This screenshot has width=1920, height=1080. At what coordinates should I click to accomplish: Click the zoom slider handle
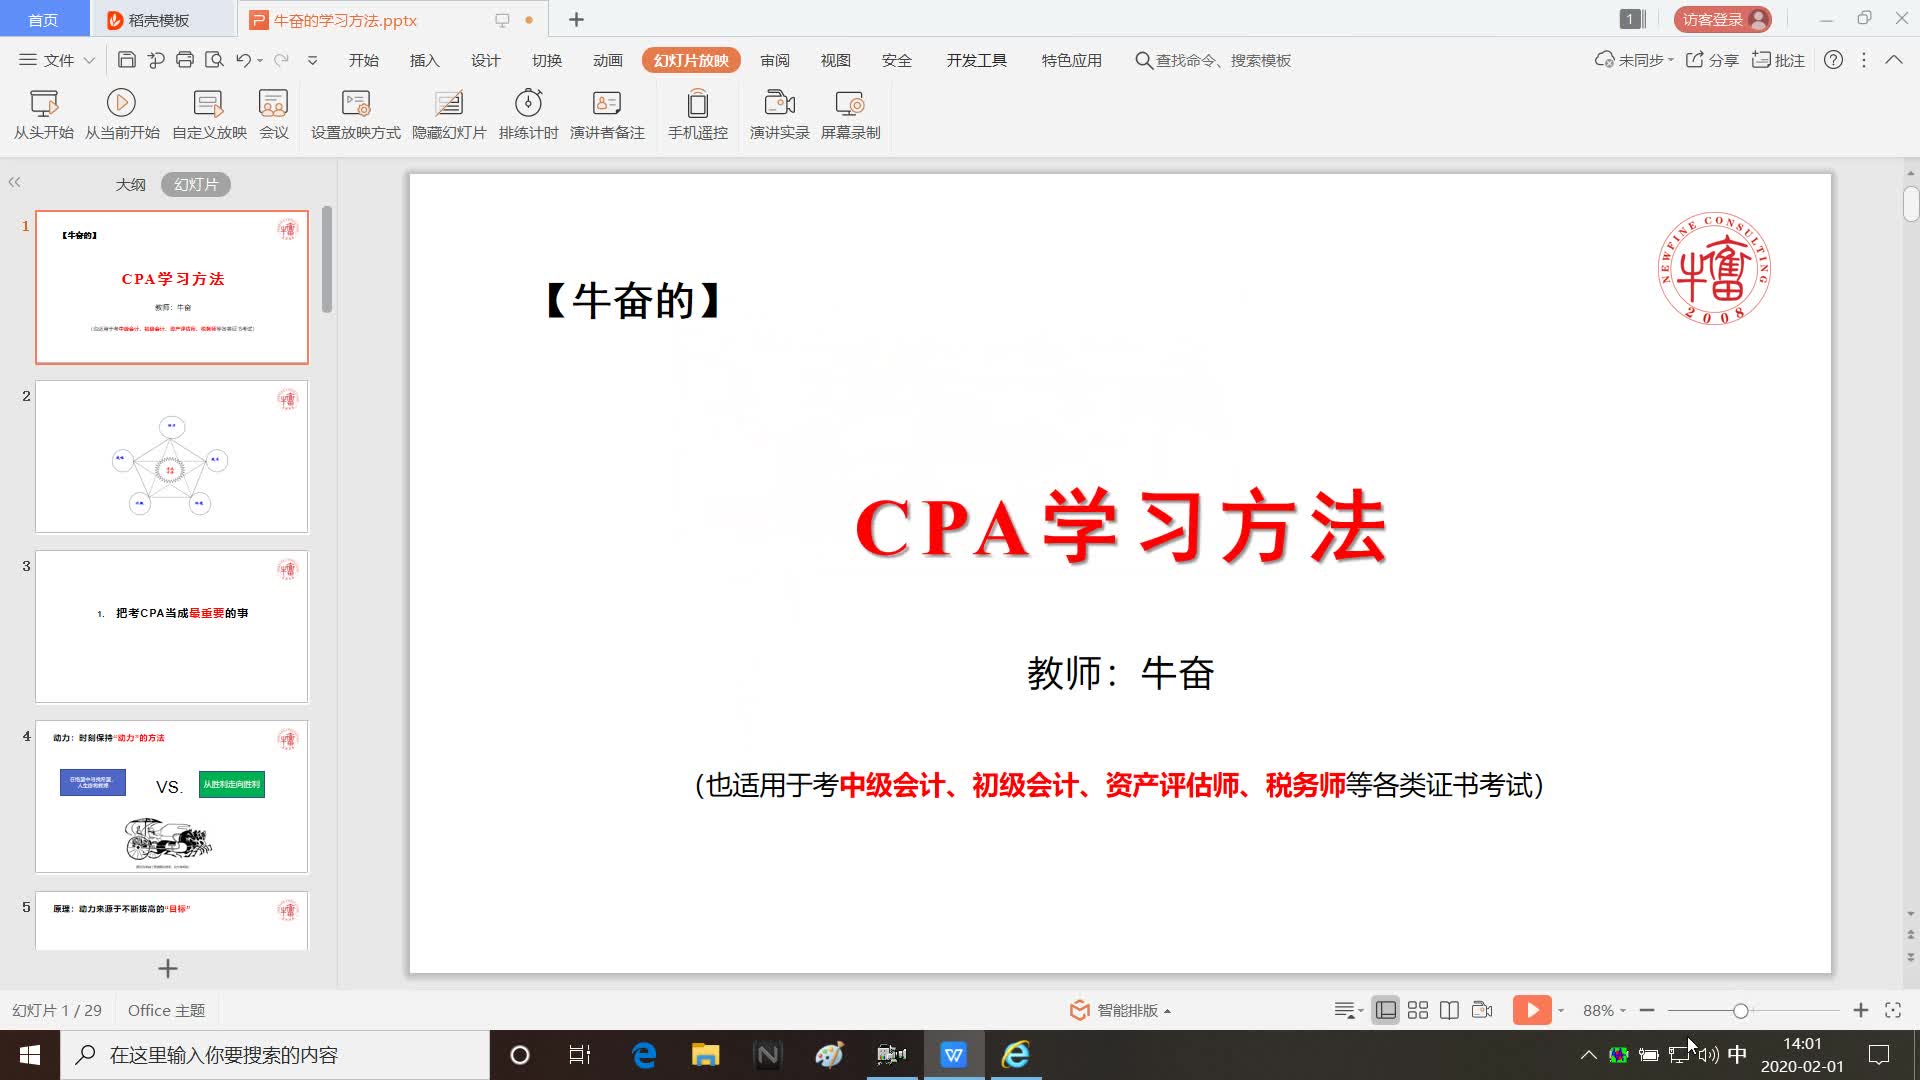(1741, 1011)
